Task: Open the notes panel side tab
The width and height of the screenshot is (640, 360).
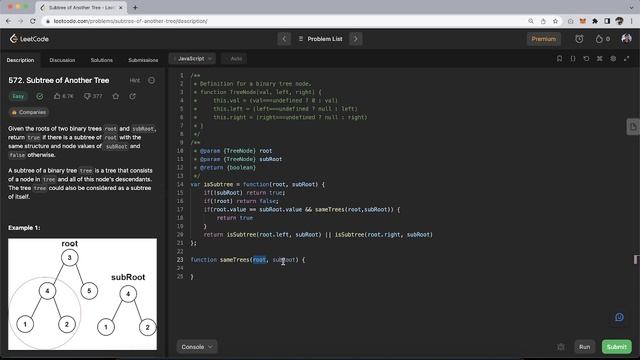Action: 633,127
